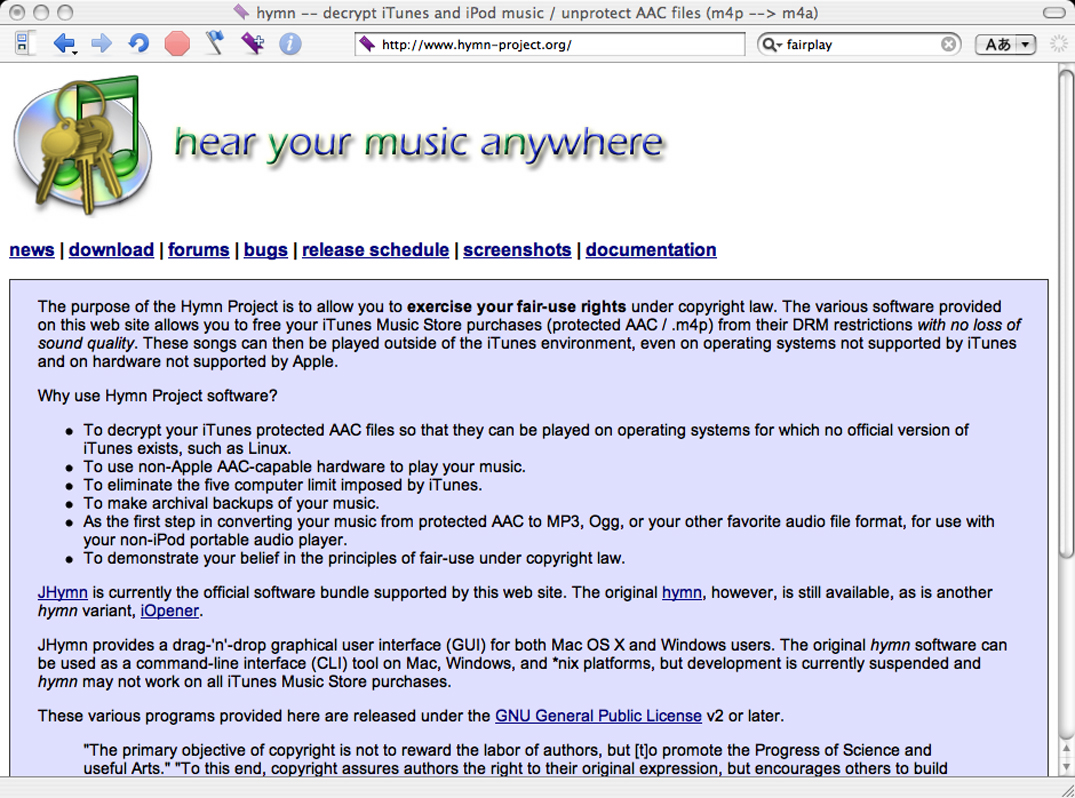
Task: Open the search engine magnifier menu
Action: click(771, 45)
